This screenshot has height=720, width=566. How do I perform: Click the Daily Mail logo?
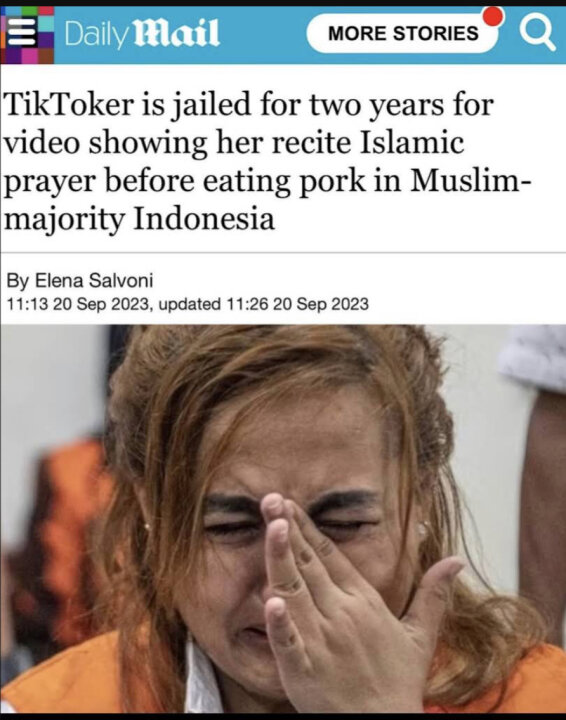(x=142, y=34)
